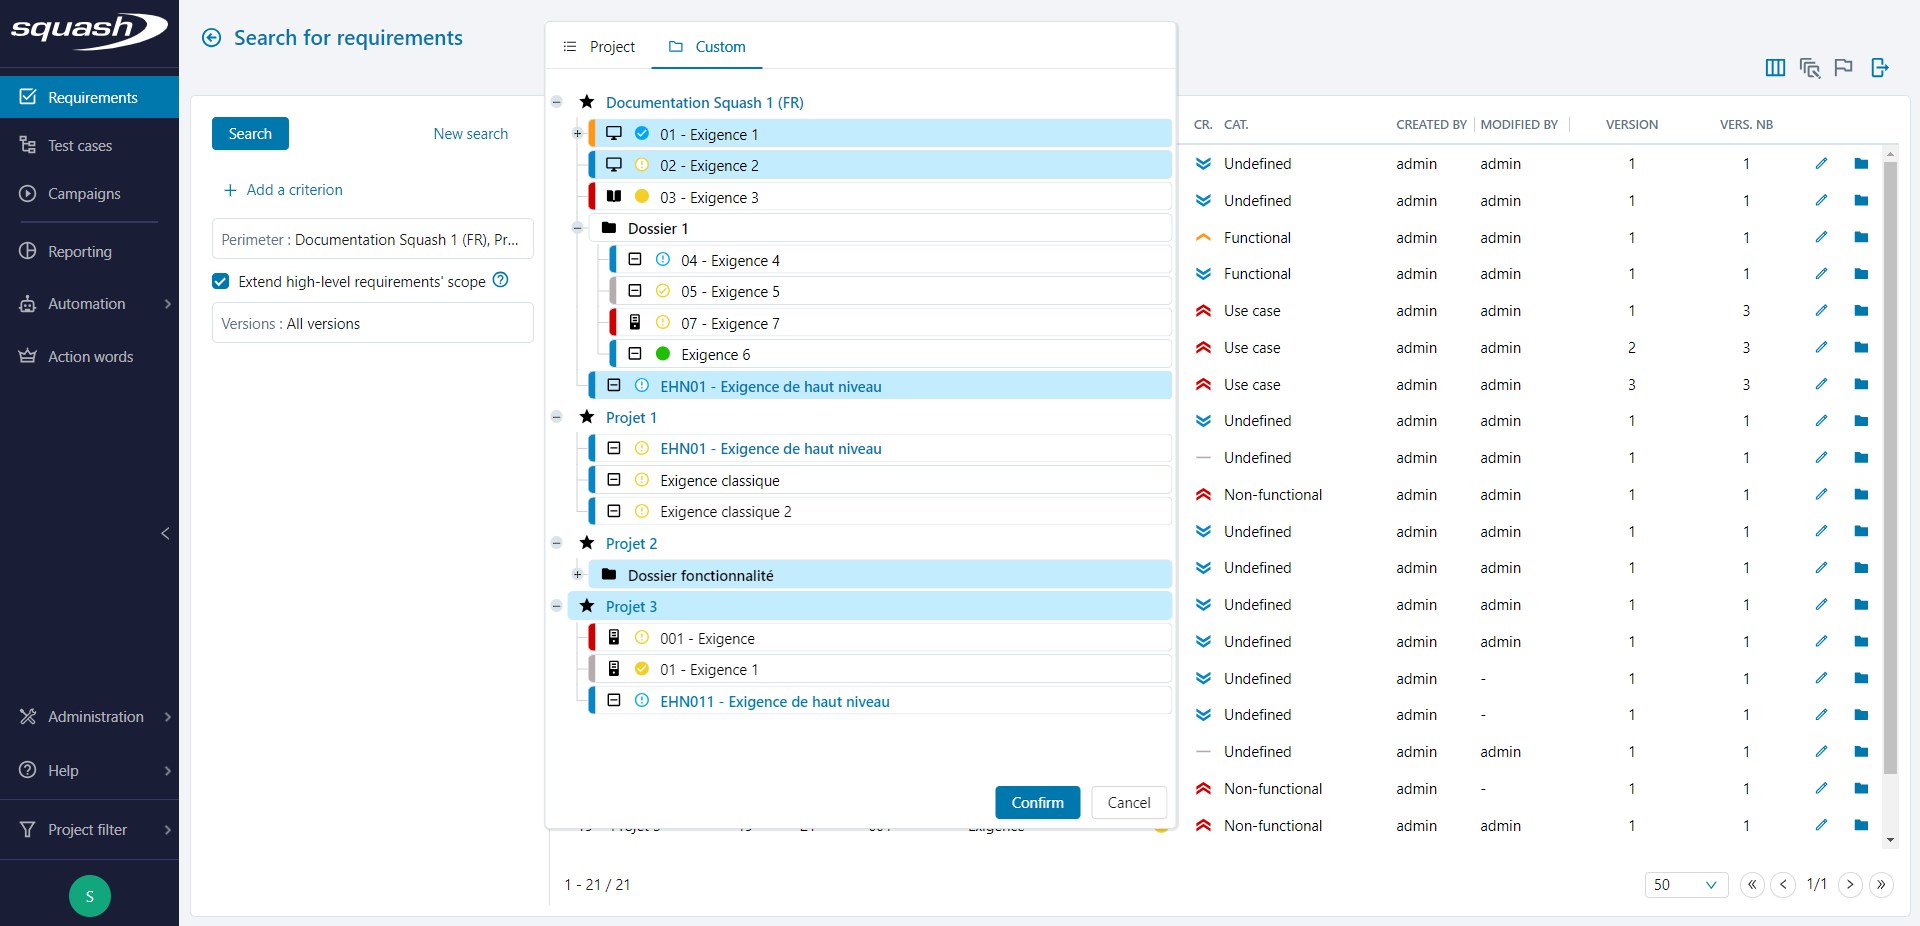Switch to the Project tab
This screenshot has width=1920, height=926.
click(600, 47)
